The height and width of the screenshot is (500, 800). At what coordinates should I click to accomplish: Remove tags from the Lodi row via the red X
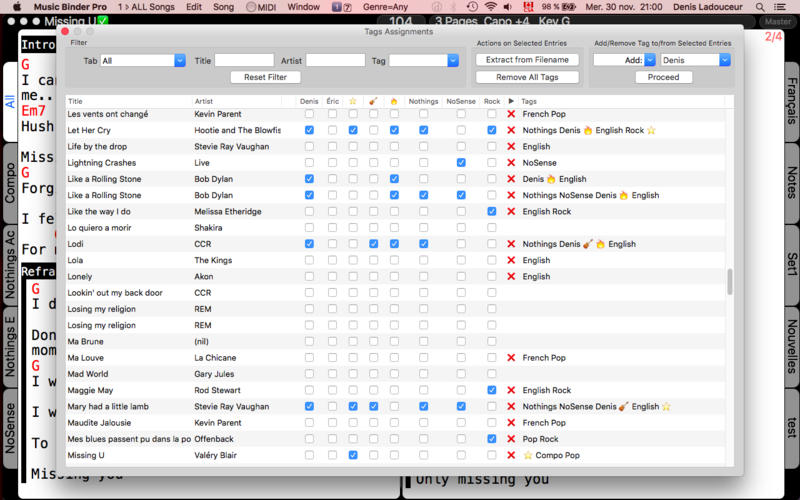point(511,244)
